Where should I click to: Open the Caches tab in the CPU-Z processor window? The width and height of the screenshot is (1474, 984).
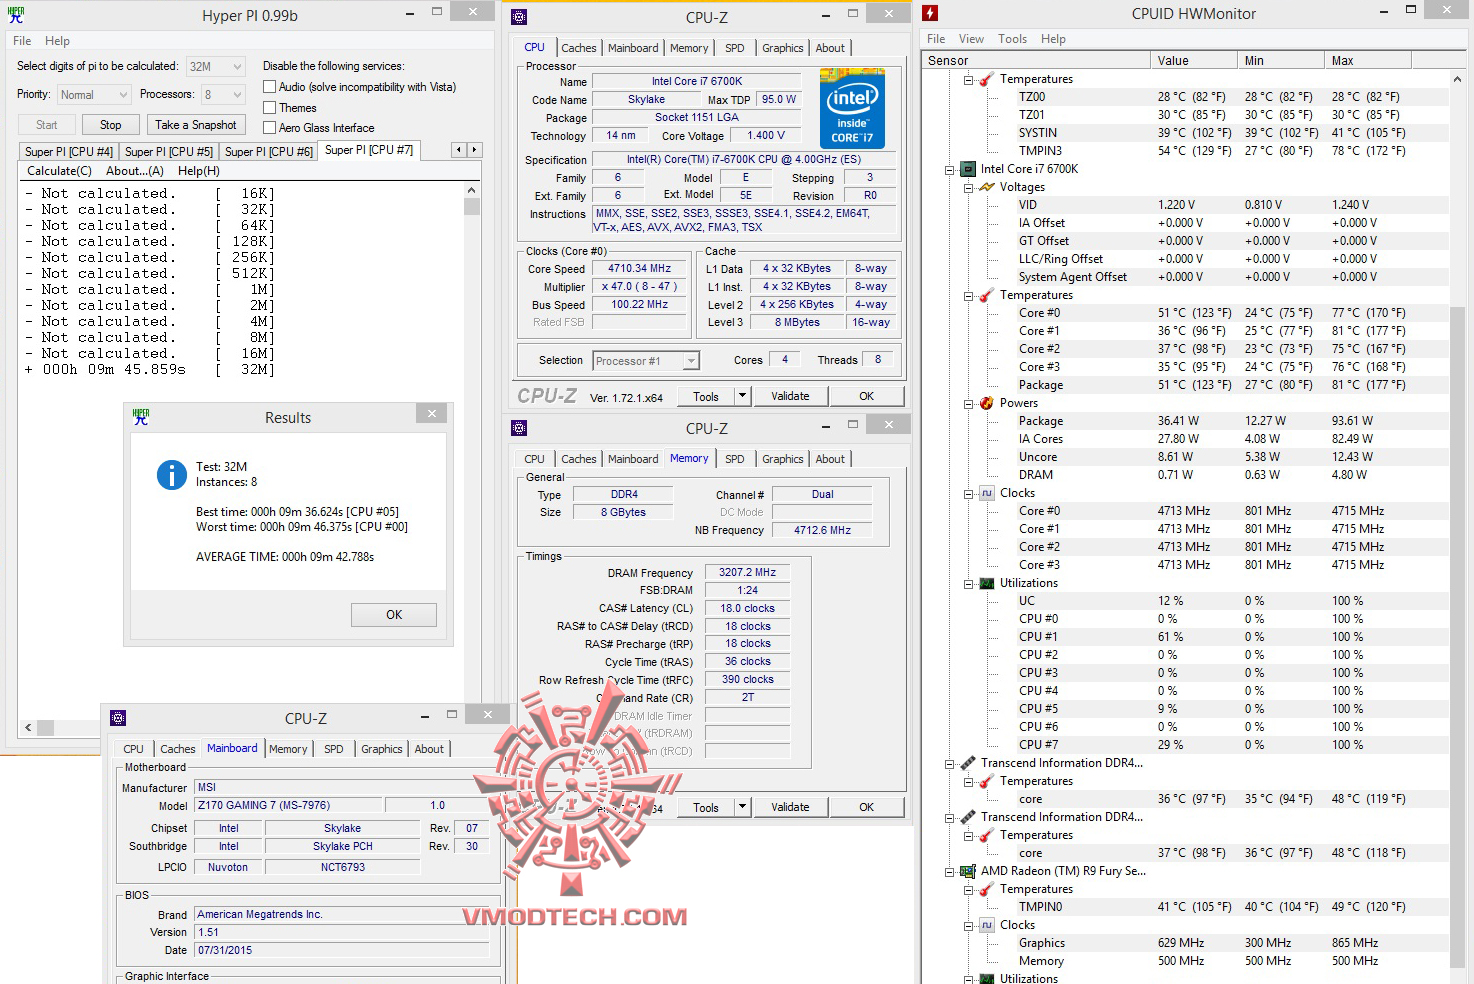point(579,48)
